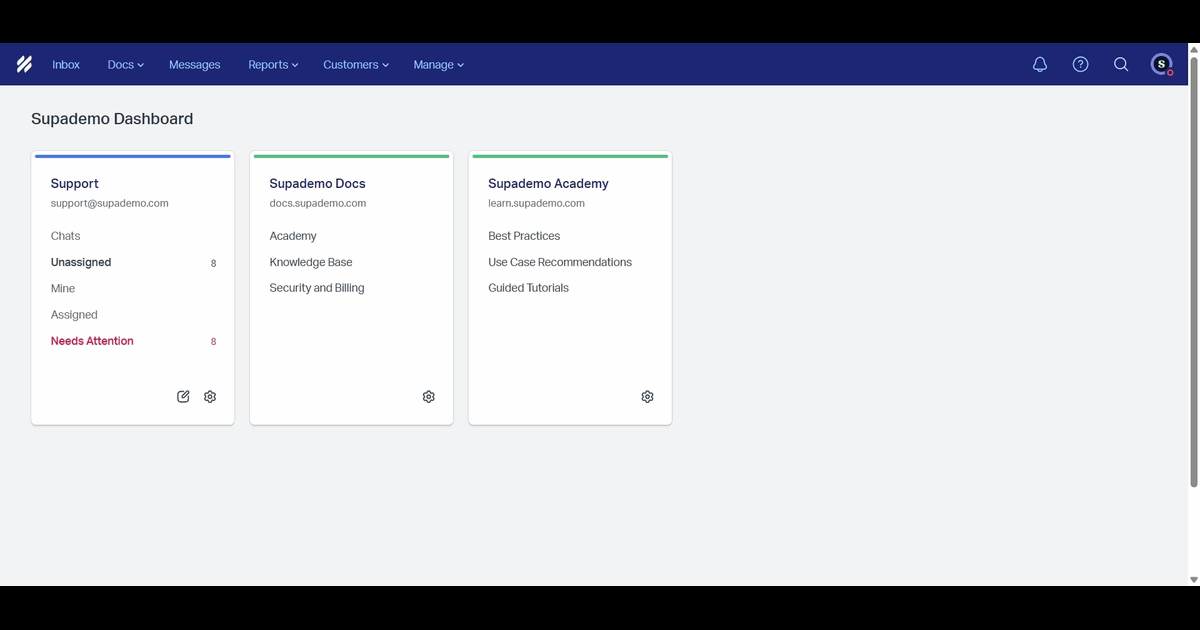Open Academy collection in Supademo Docs
Image resolution: width=1200 pixels, height=630 pixels.
point(293,236)
